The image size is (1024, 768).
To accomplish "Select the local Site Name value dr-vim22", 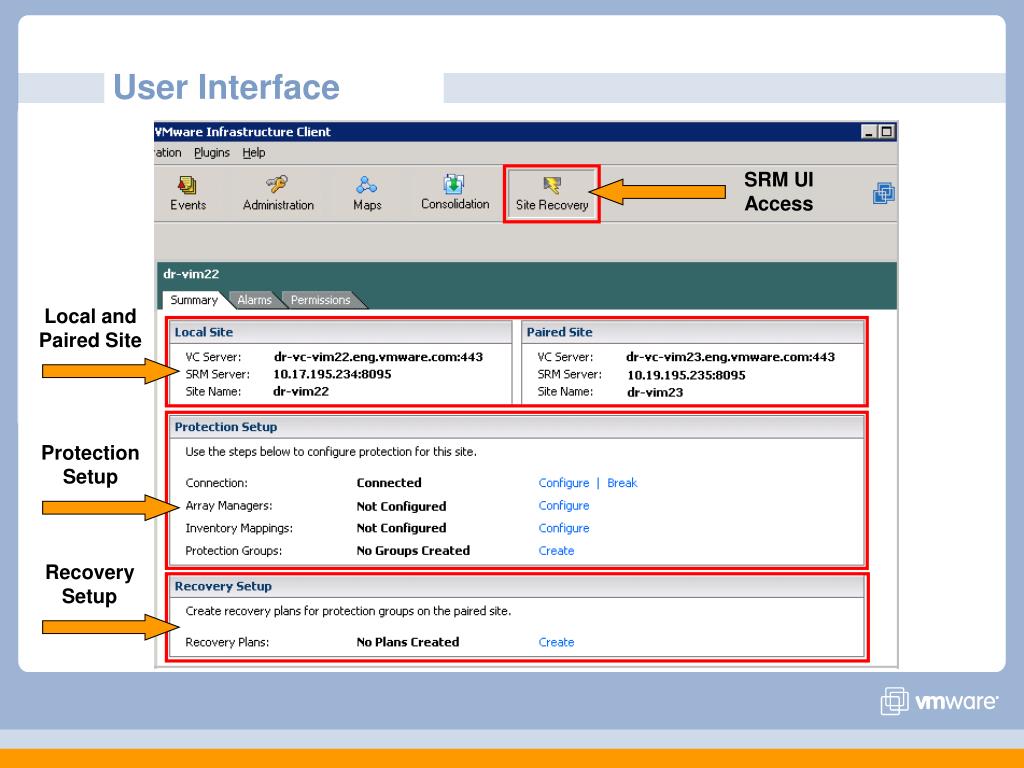I will [x=301, y=392].
